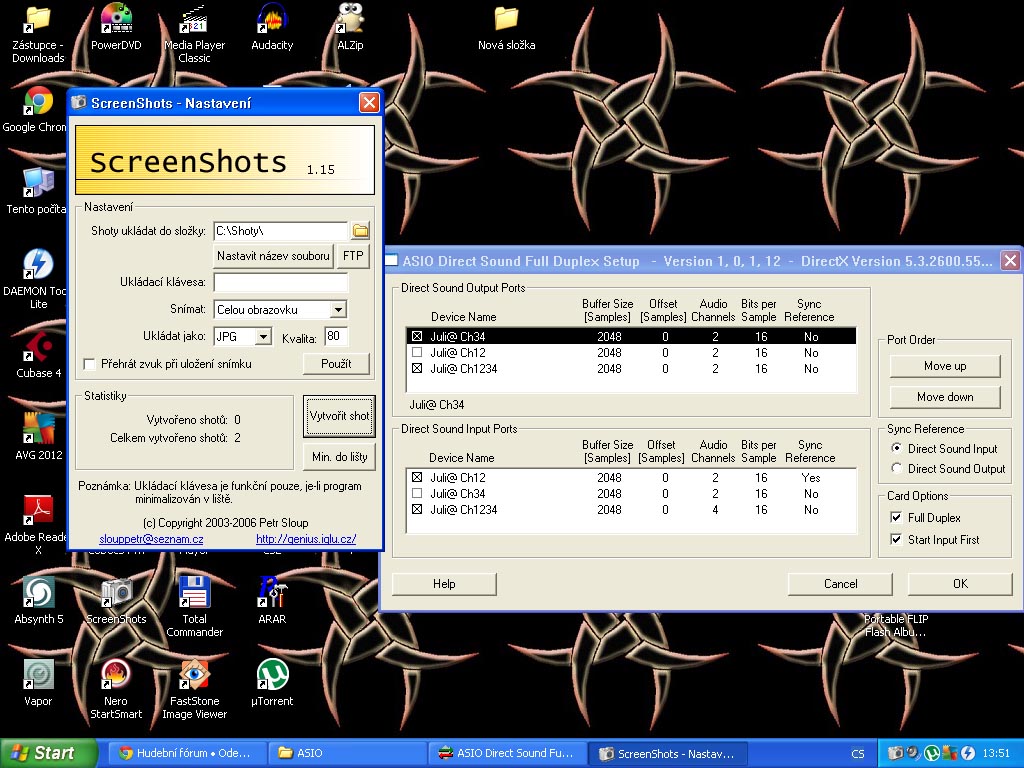The width and height of the screenshot is (1024, 768).
Task: Click the Ukládací klávesa input field
Action: tap(281, 282)
